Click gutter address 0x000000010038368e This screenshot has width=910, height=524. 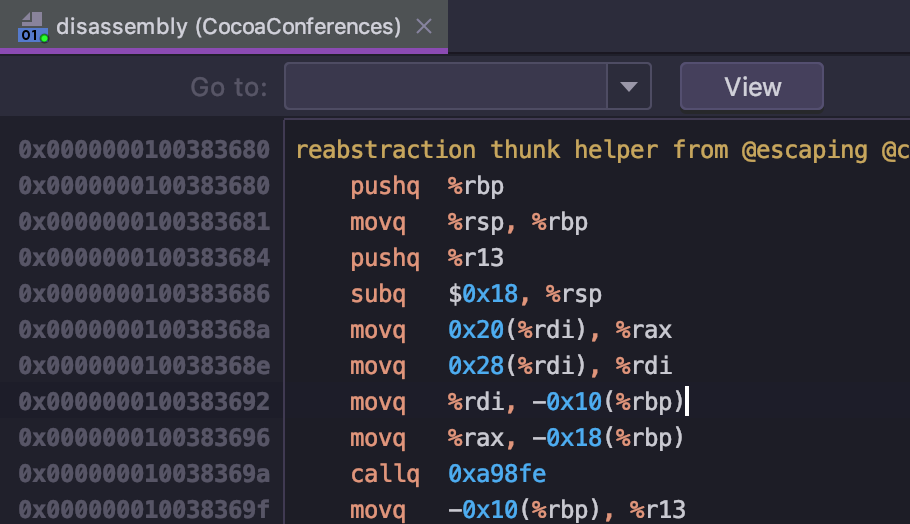click(x=144, y=366)
